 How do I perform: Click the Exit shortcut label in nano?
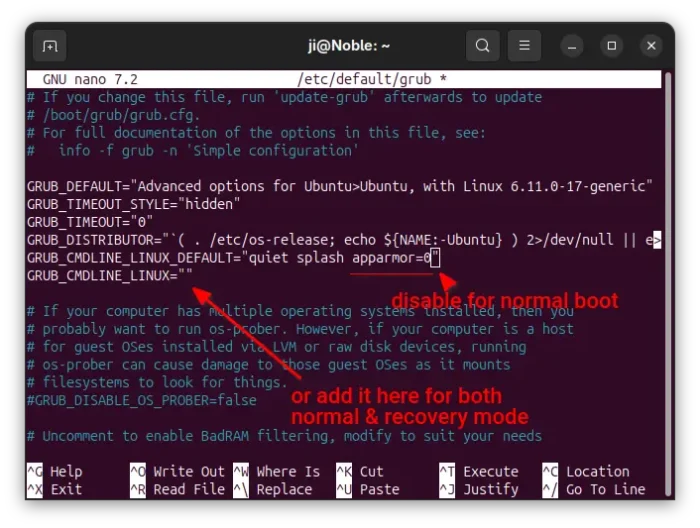click(x=66, y=489)
